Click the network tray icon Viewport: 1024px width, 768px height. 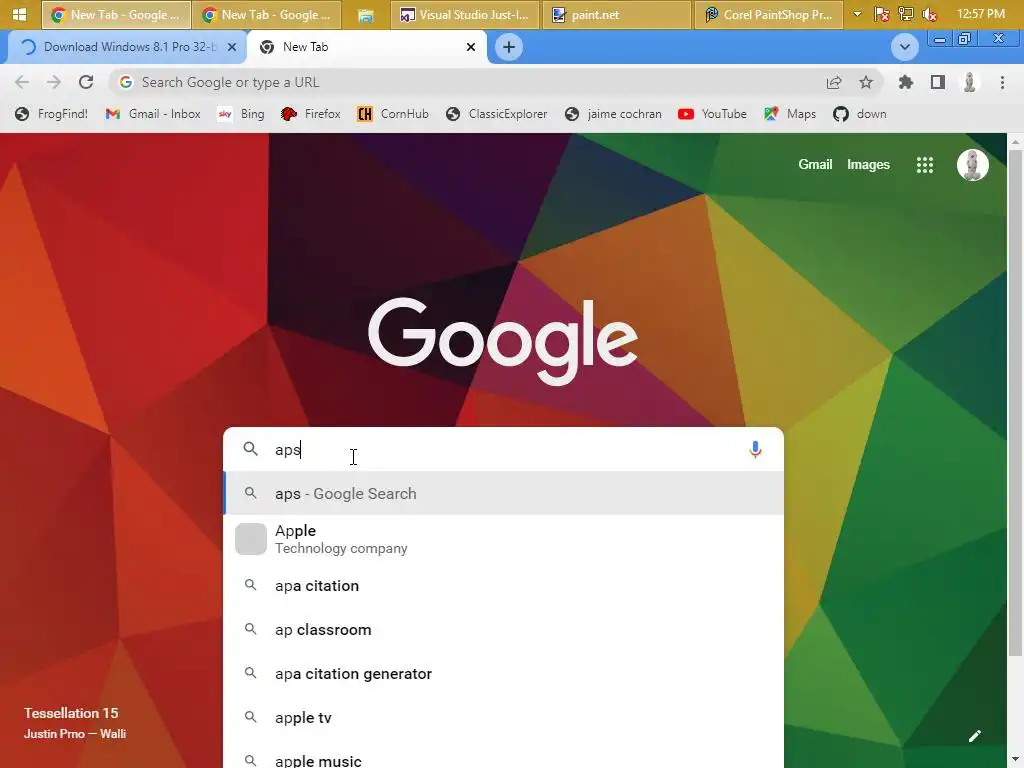point(905,14)
